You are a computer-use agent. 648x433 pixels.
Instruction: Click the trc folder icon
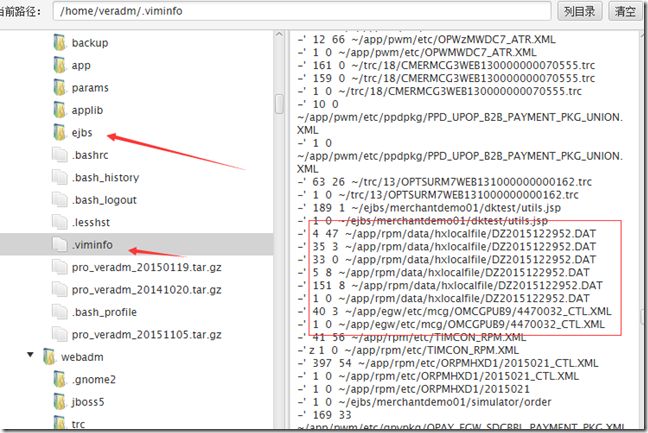pyautogui.click(x=60, y=423)
